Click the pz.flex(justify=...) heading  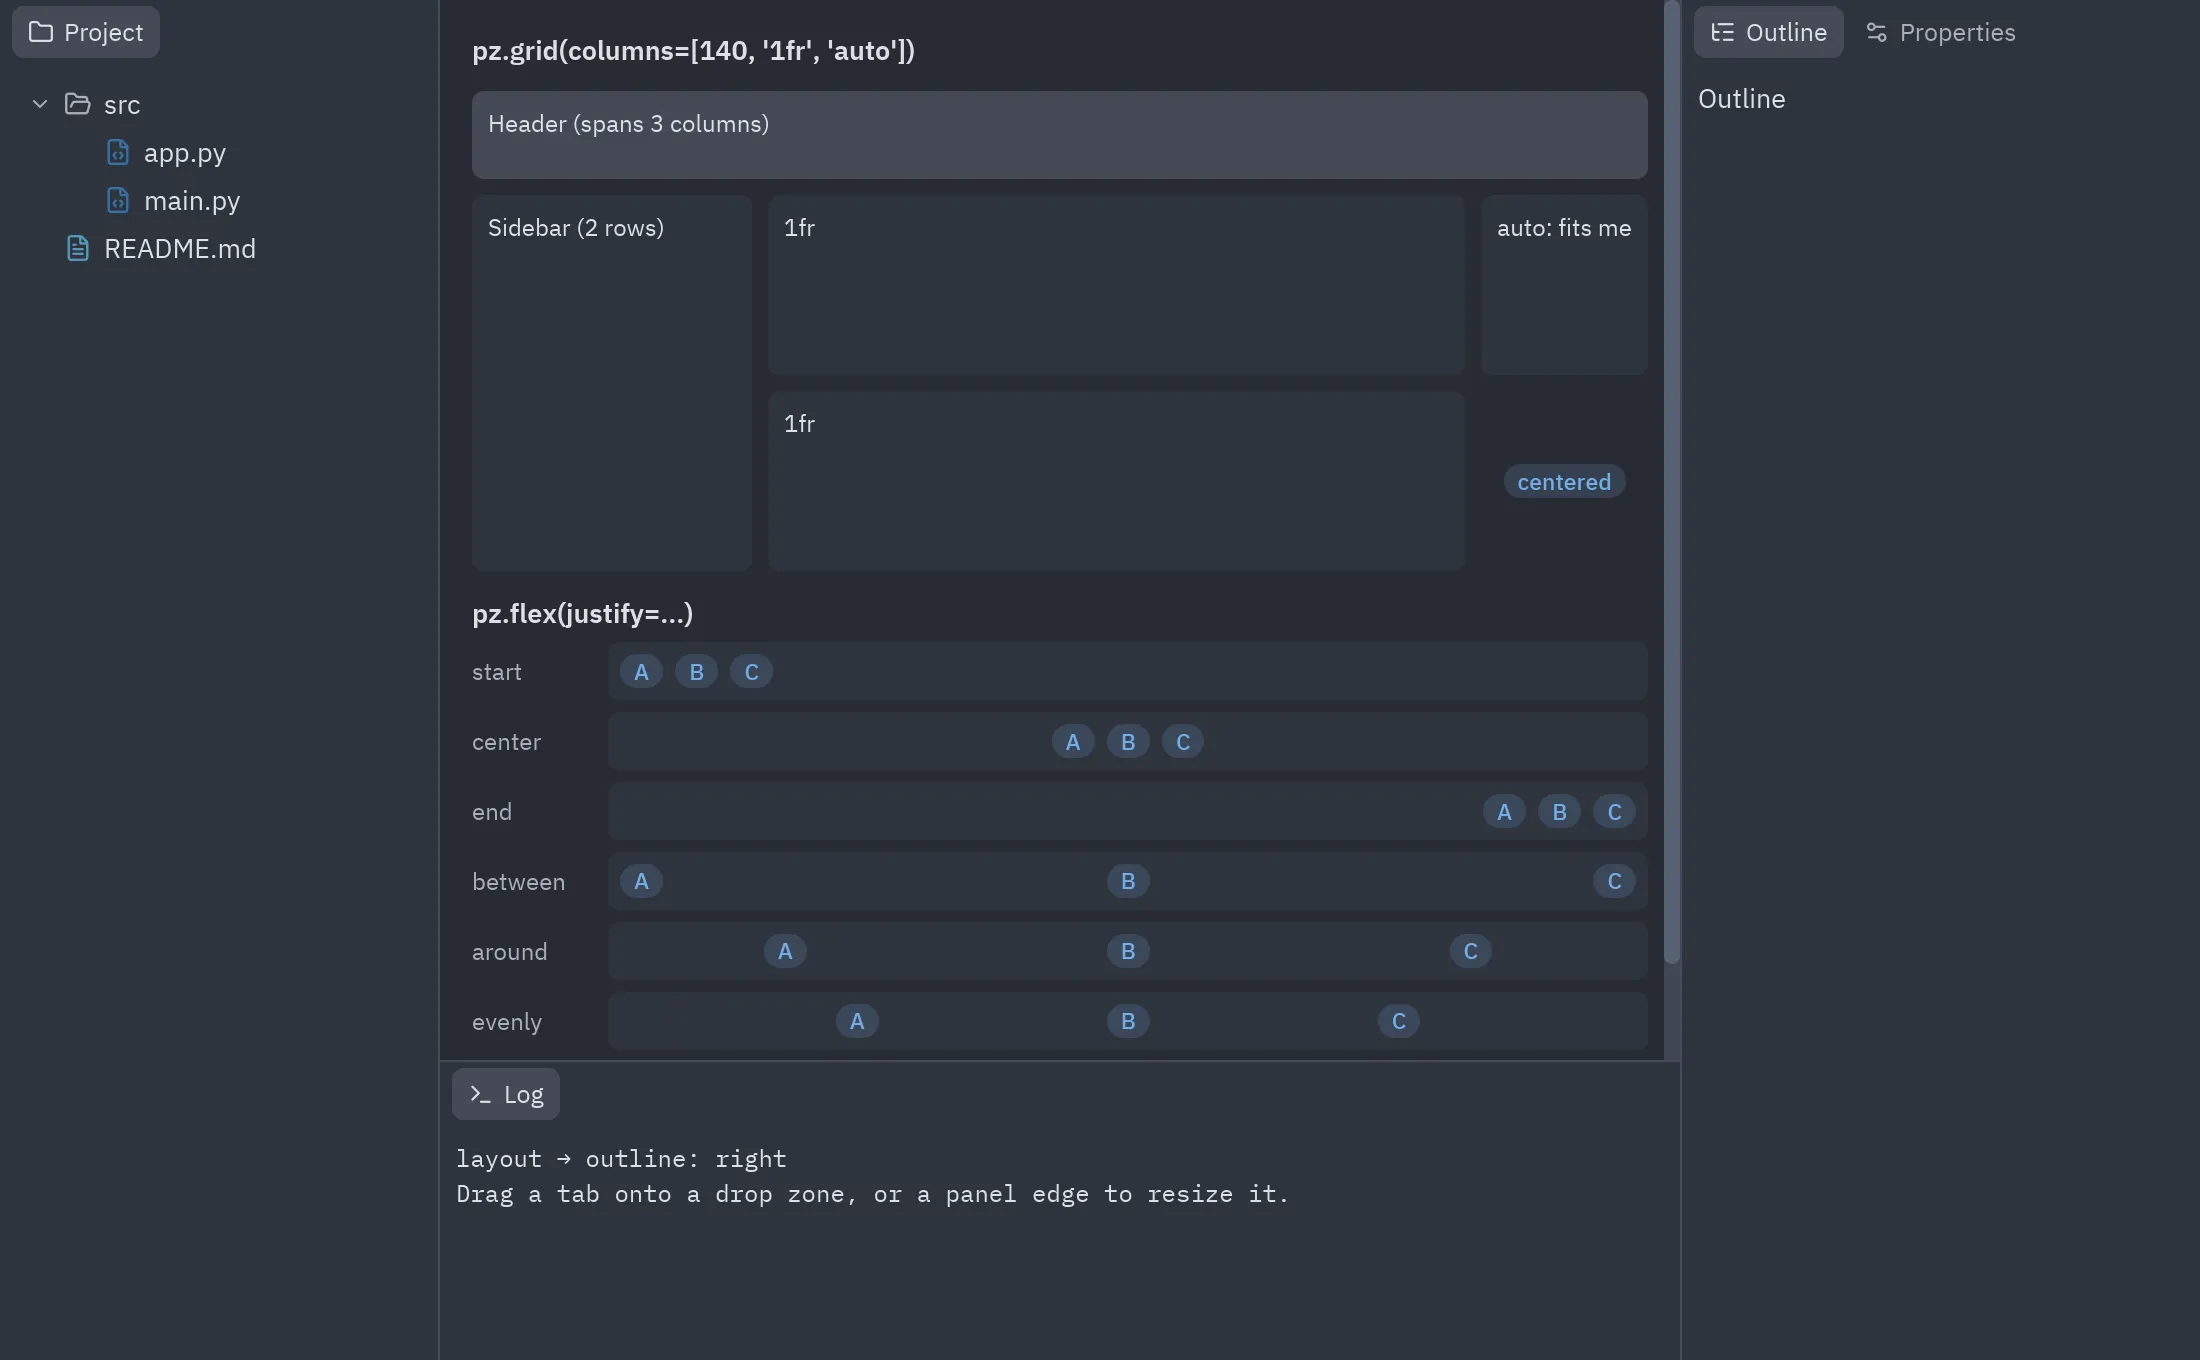582,613
